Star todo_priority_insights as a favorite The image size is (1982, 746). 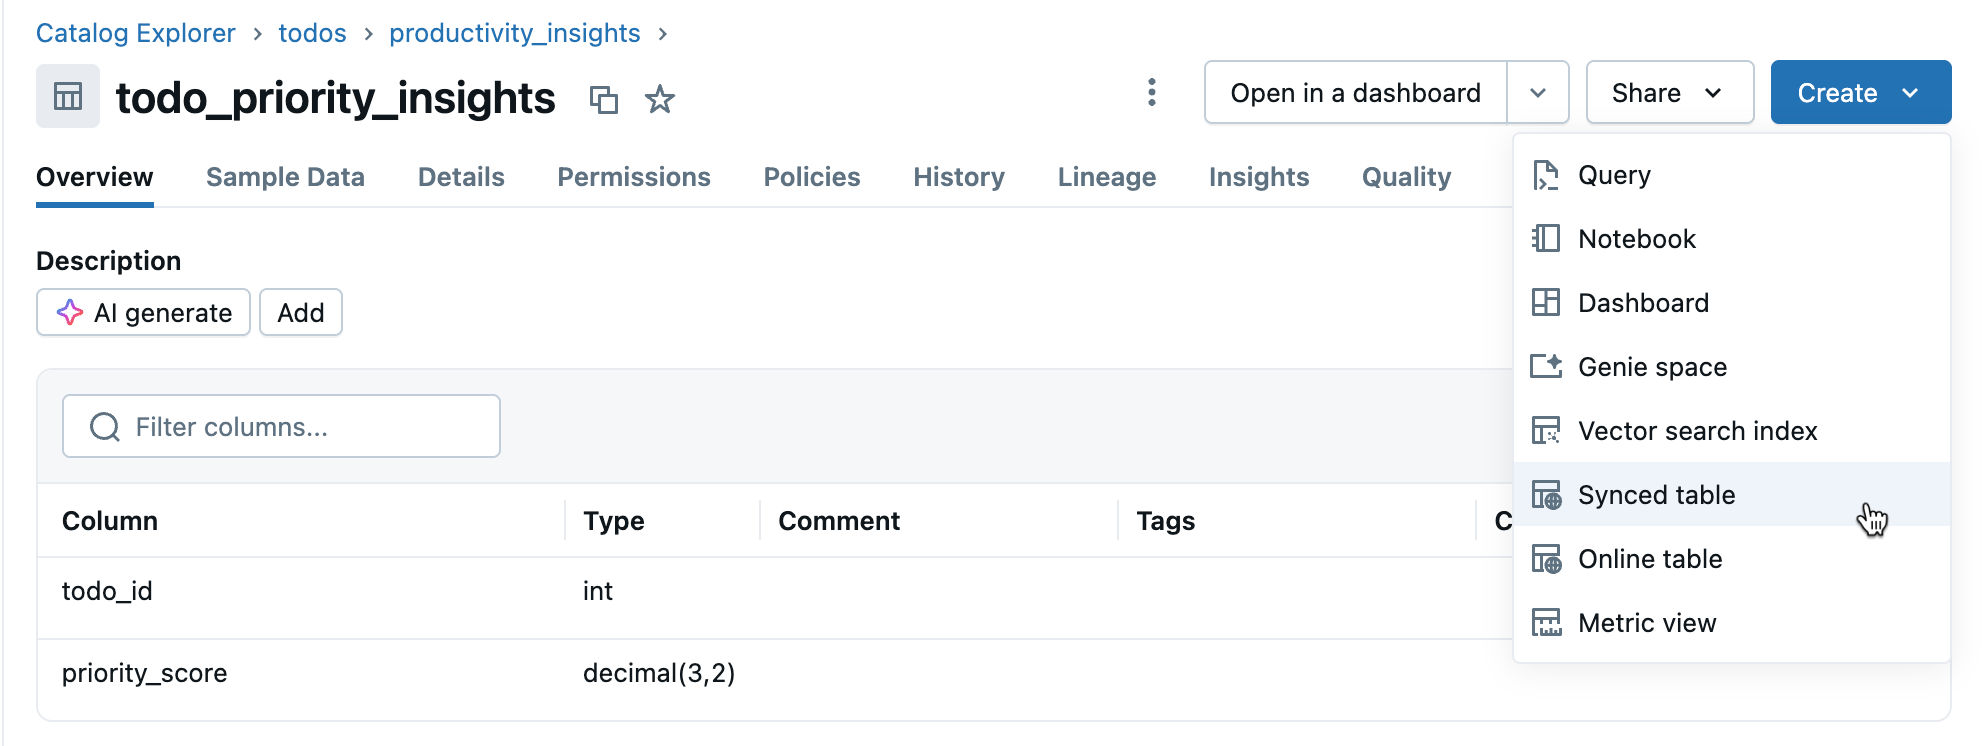(x=660, y=99)
